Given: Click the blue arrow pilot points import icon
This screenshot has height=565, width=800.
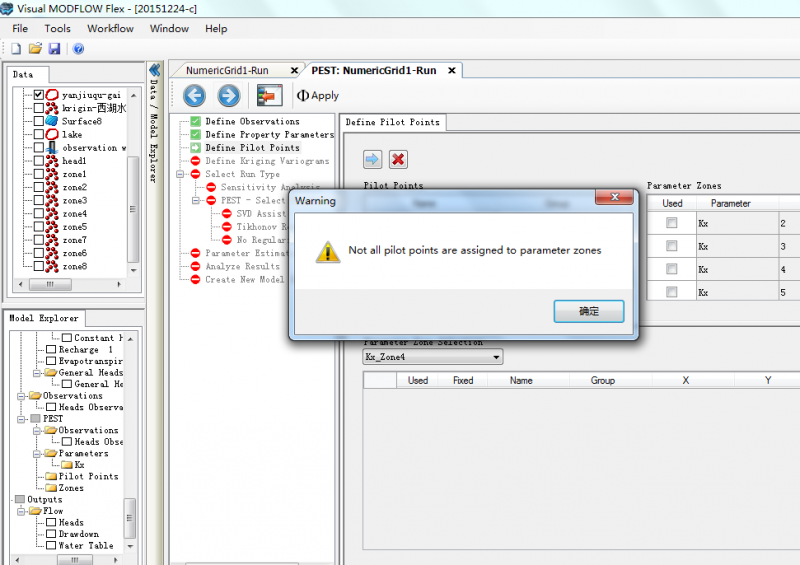Looking at the screenshot, I should tap(372, 159).
